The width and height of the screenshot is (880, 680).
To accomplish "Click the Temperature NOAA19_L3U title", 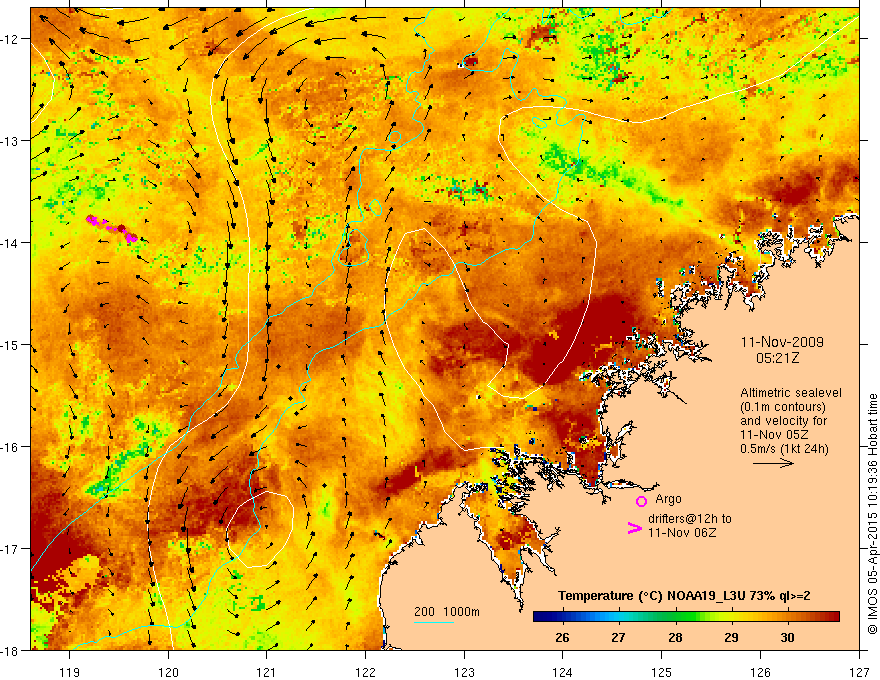I will pyautogui.click(x=684, y=596).
